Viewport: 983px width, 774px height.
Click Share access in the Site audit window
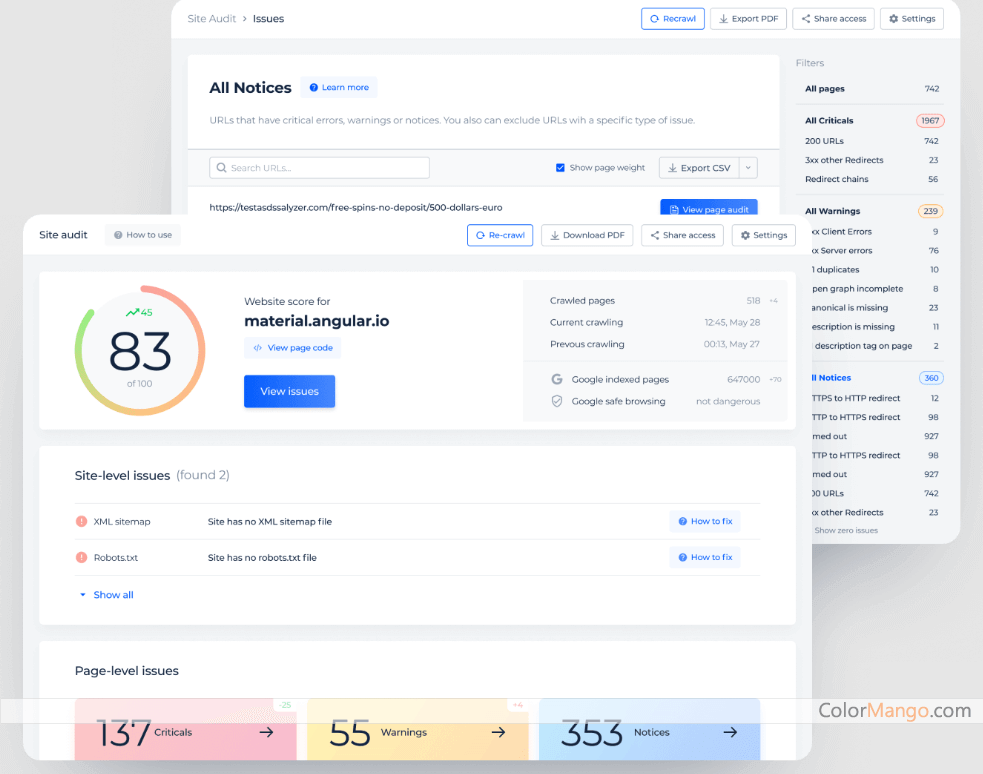683,235
